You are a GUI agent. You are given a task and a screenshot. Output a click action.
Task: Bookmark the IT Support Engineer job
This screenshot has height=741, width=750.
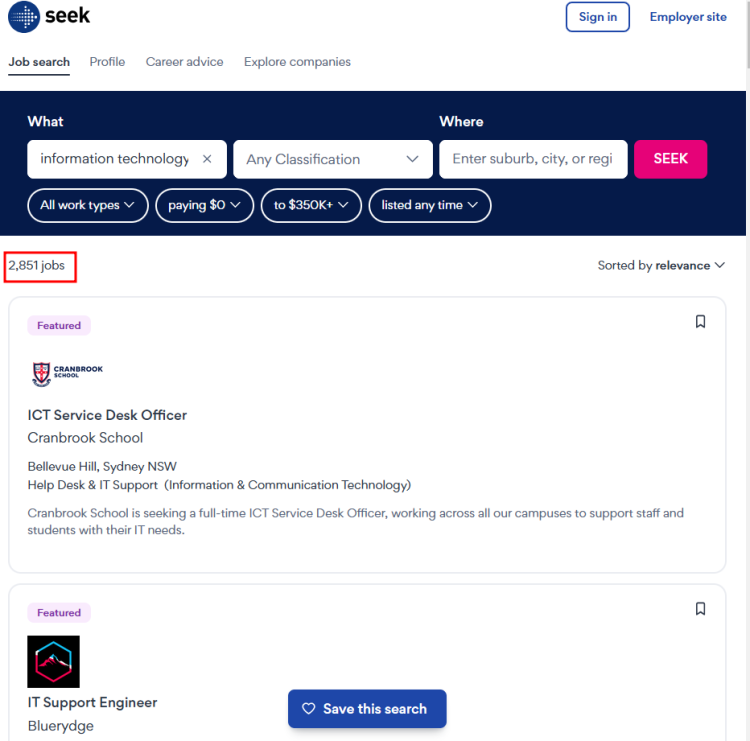pyautogui.click(x=700, y=608)
